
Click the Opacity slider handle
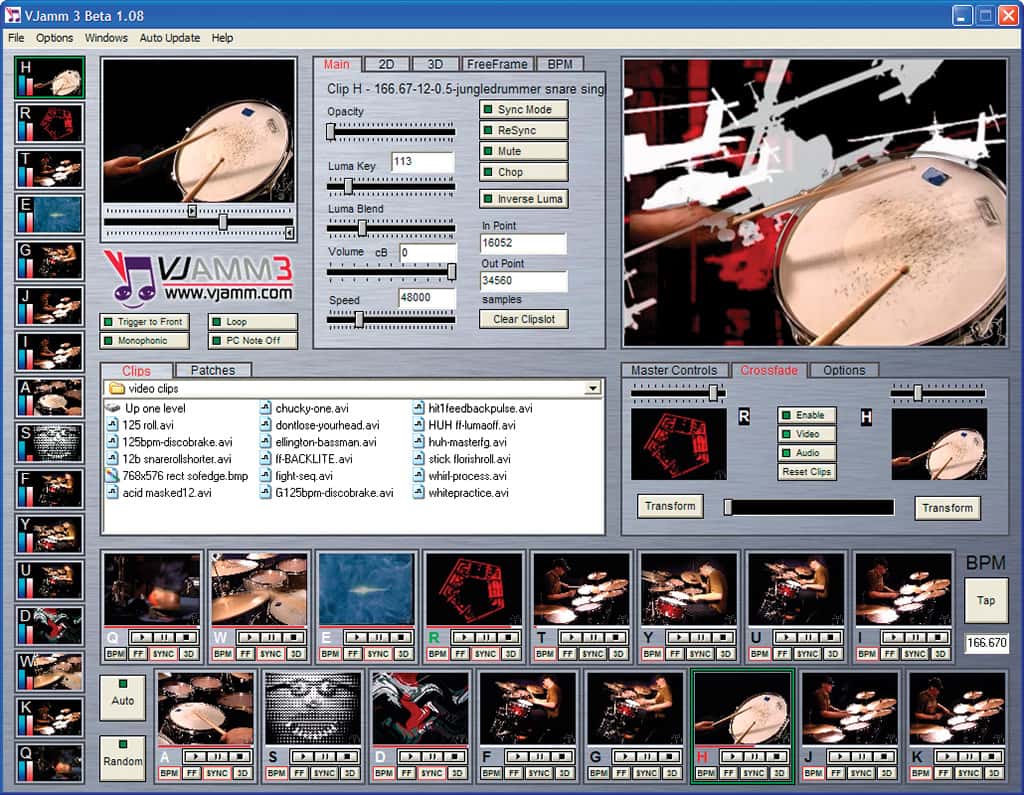pyautogui.click(x=330, y=132)
